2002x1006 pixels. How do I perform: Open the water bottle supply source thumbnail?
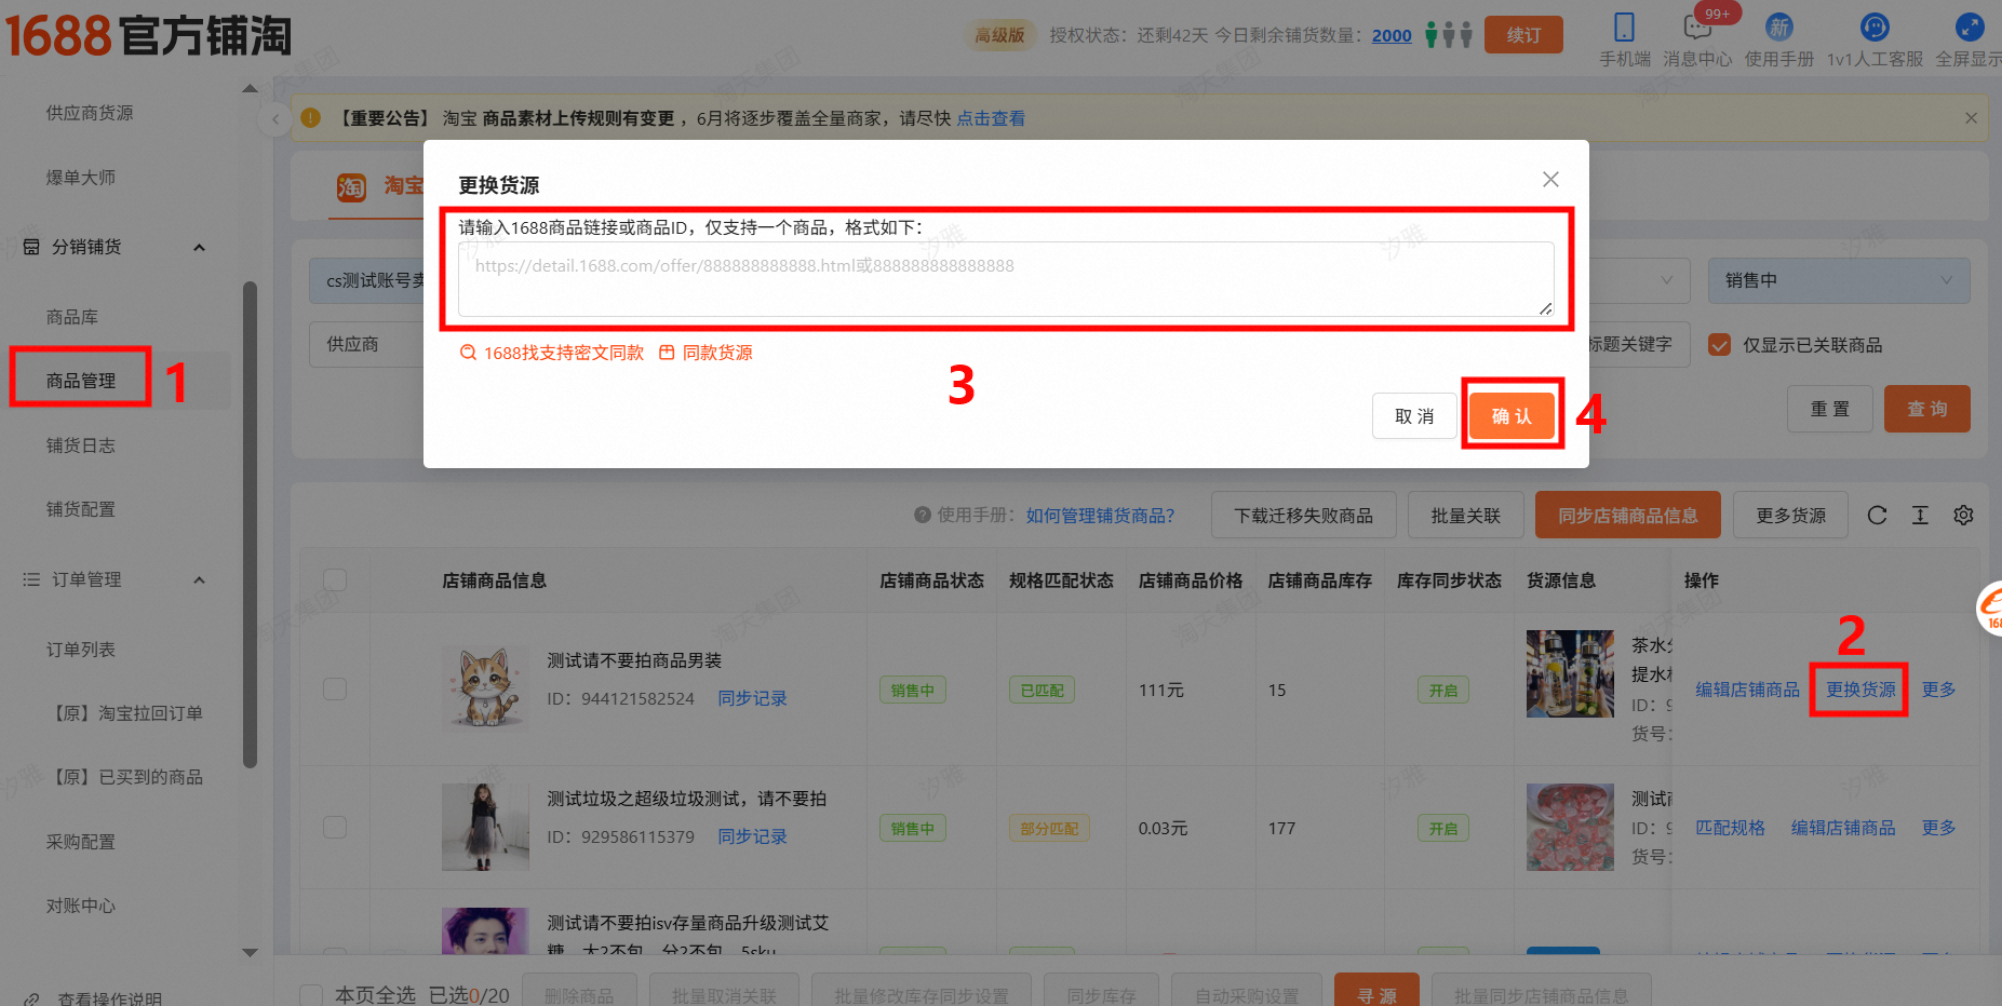pyautogui.click(x=1569, y=673)
